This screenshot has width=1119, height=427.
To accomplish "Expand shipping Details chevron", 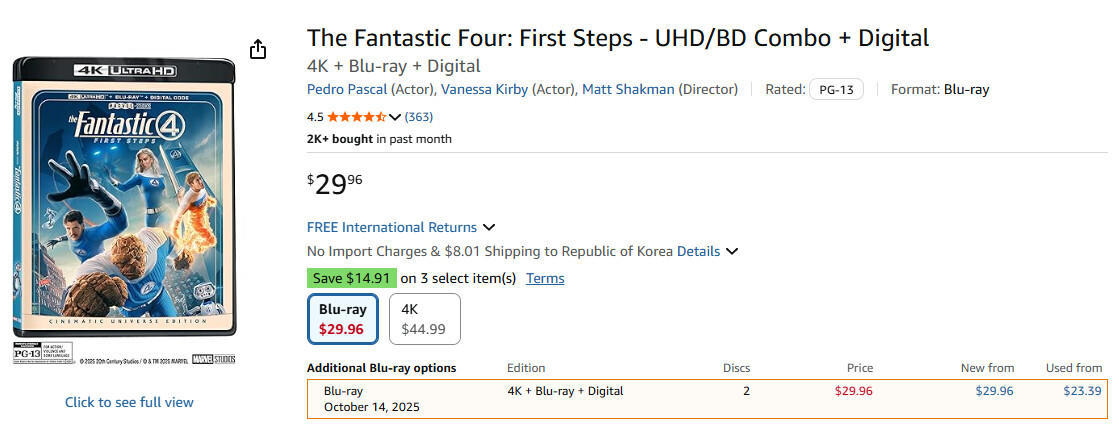I will (732, 252).
